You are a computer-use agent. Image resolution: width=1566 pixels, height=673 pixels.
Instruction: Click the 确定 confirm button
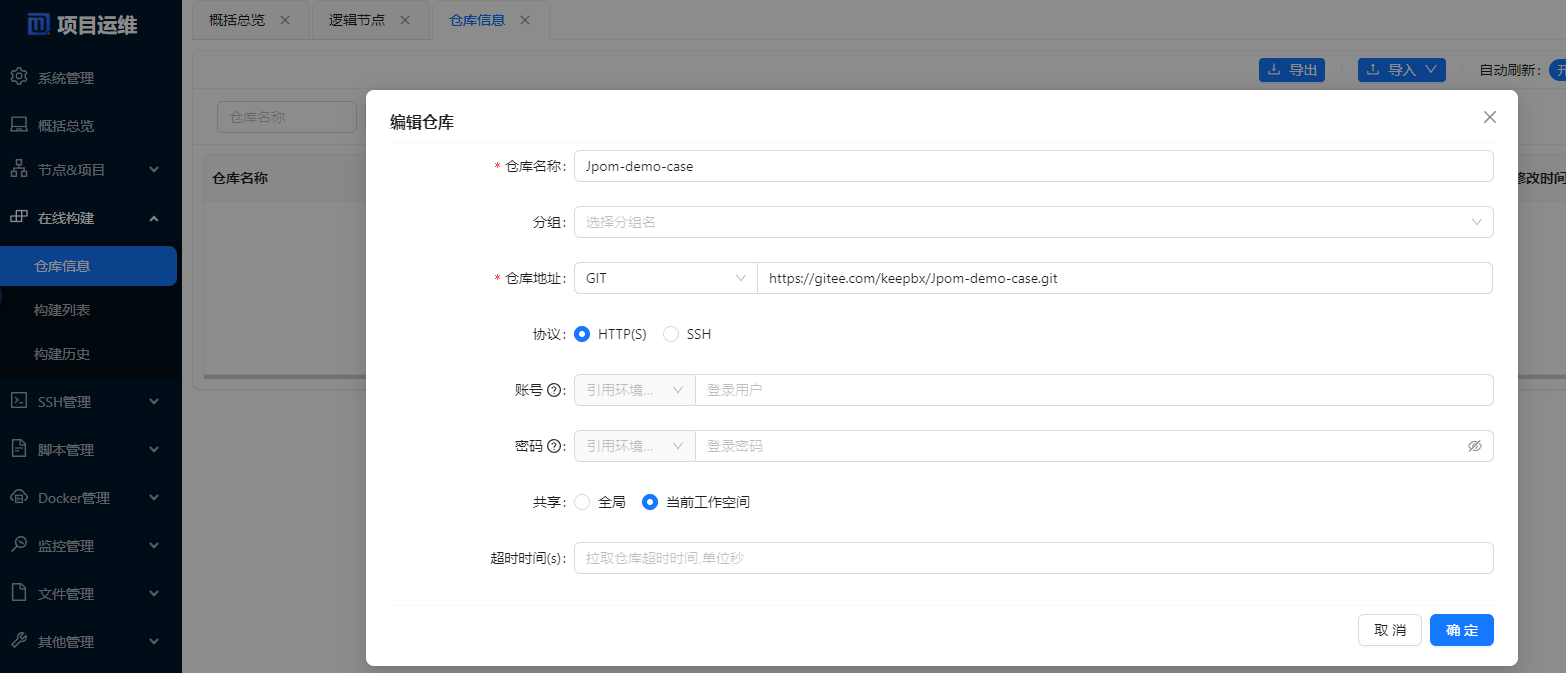tap(1461, 630)
